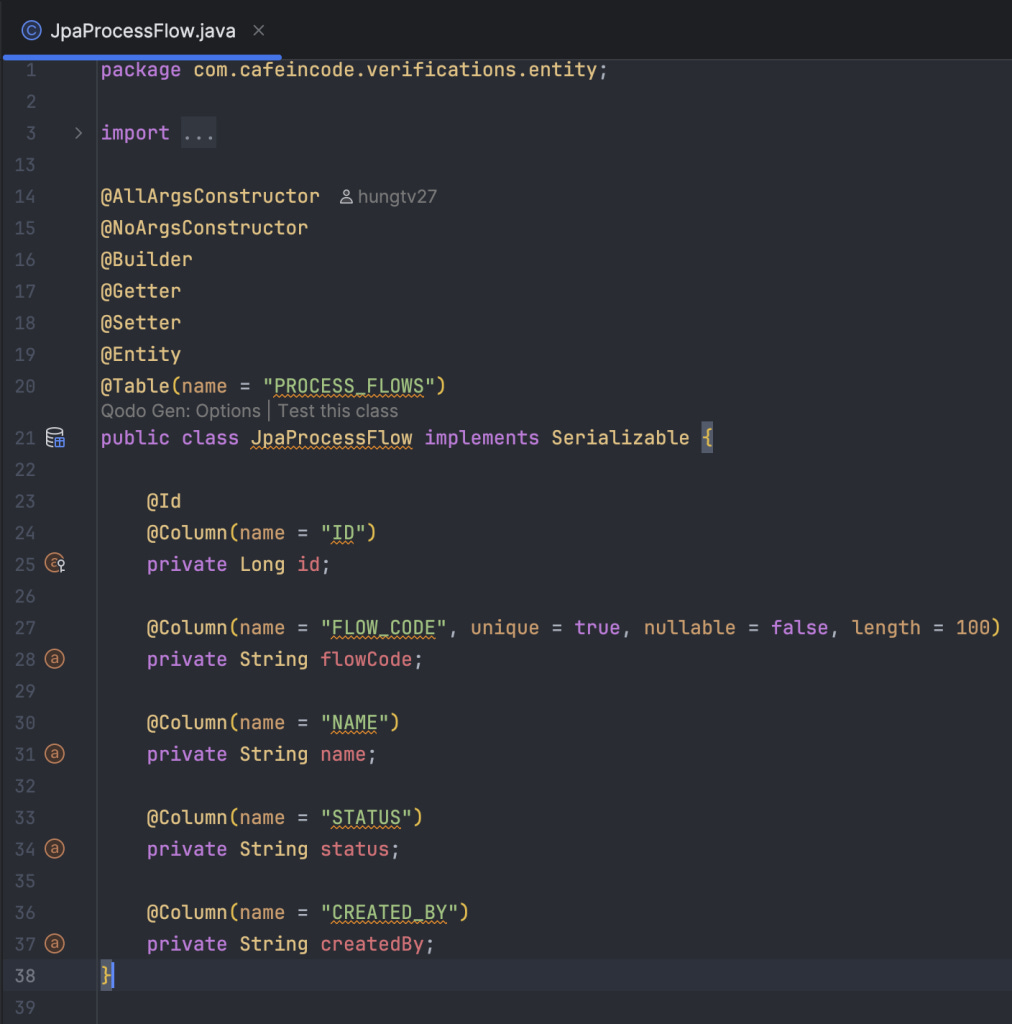Click the JpaProcessFlow class name declaration
Screen dimensions: 1012x1024
332,438
